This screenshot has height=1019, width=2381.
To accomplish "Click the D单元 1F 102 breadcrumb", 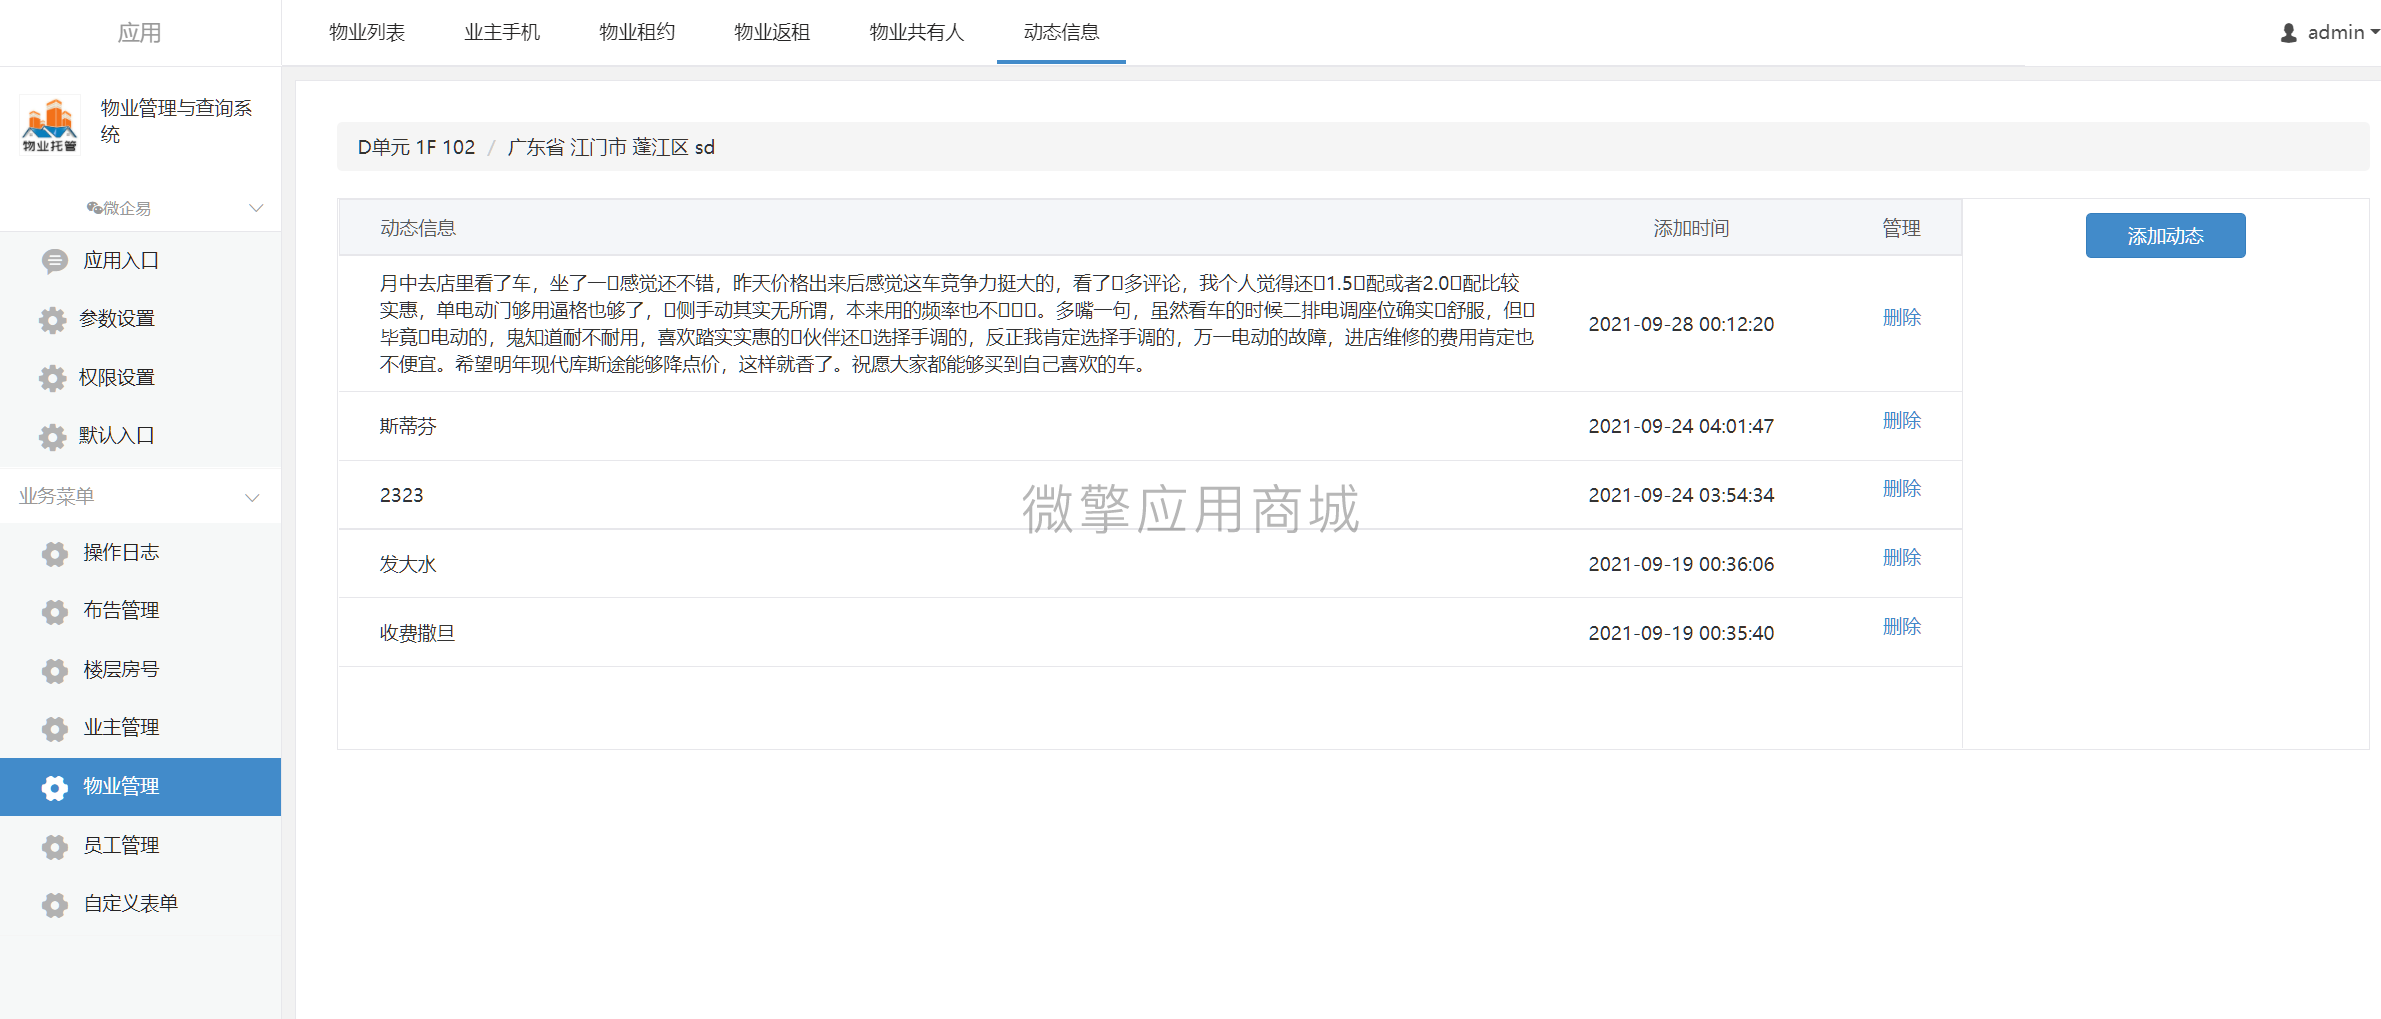I will 416,148.
